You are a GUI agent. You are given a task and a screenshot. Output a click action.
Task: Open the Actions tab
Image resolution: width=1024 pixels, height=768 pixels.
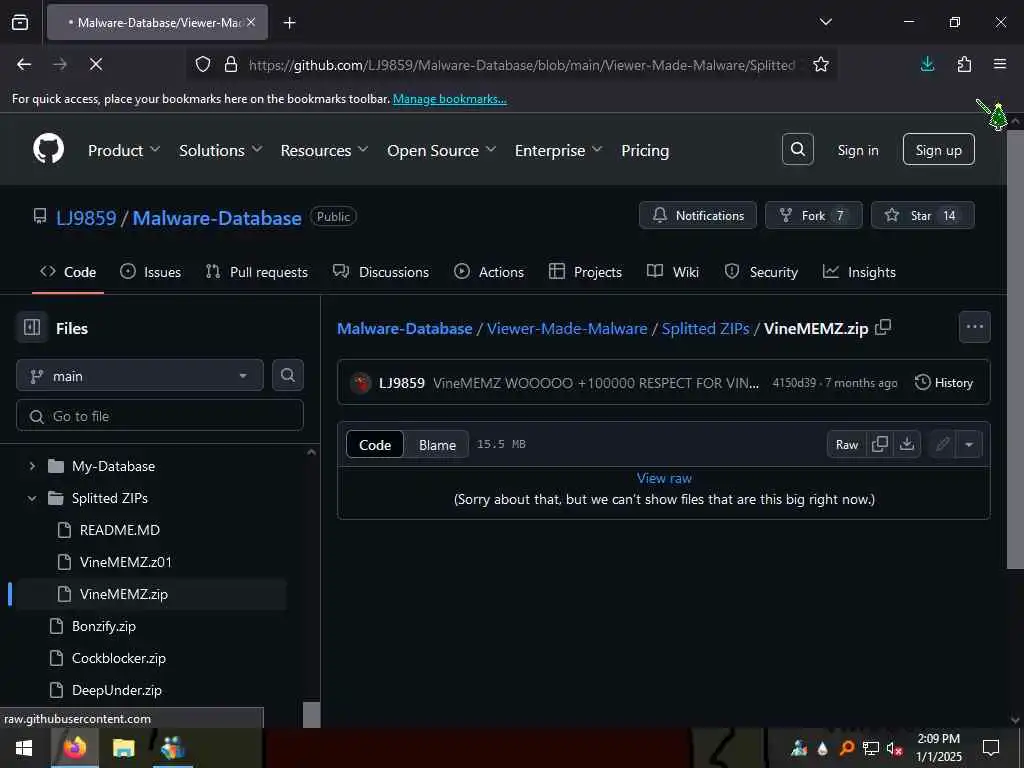(488, 272)
